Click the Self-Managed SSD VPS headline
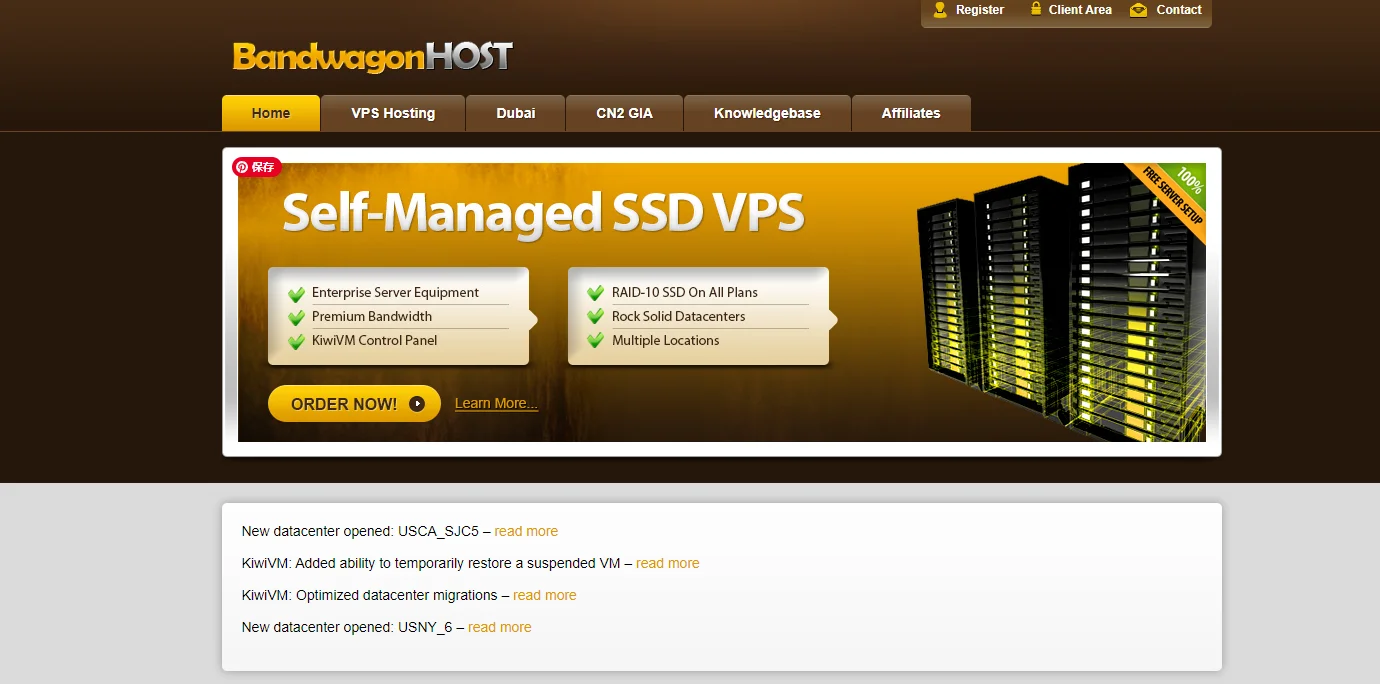 tap(543, 213)
